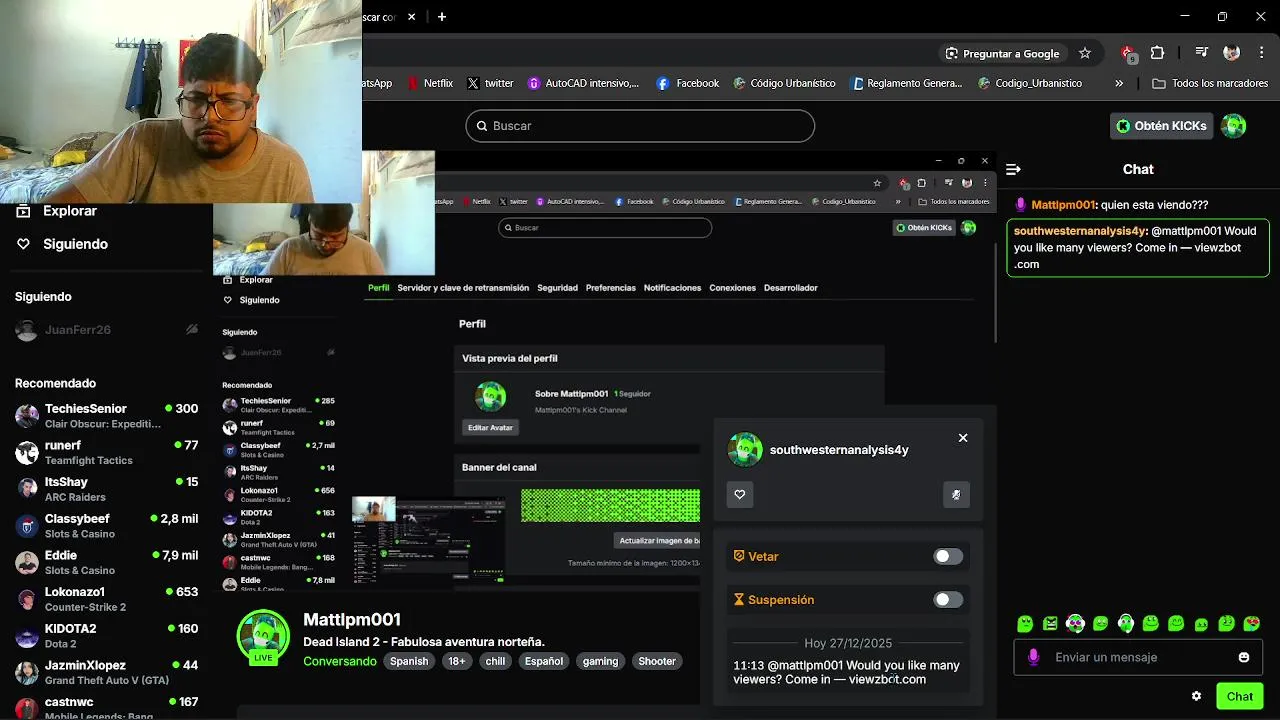Open the Chrome three-dot menu
The image size is (1280, 720).
tap(1262, 53)
